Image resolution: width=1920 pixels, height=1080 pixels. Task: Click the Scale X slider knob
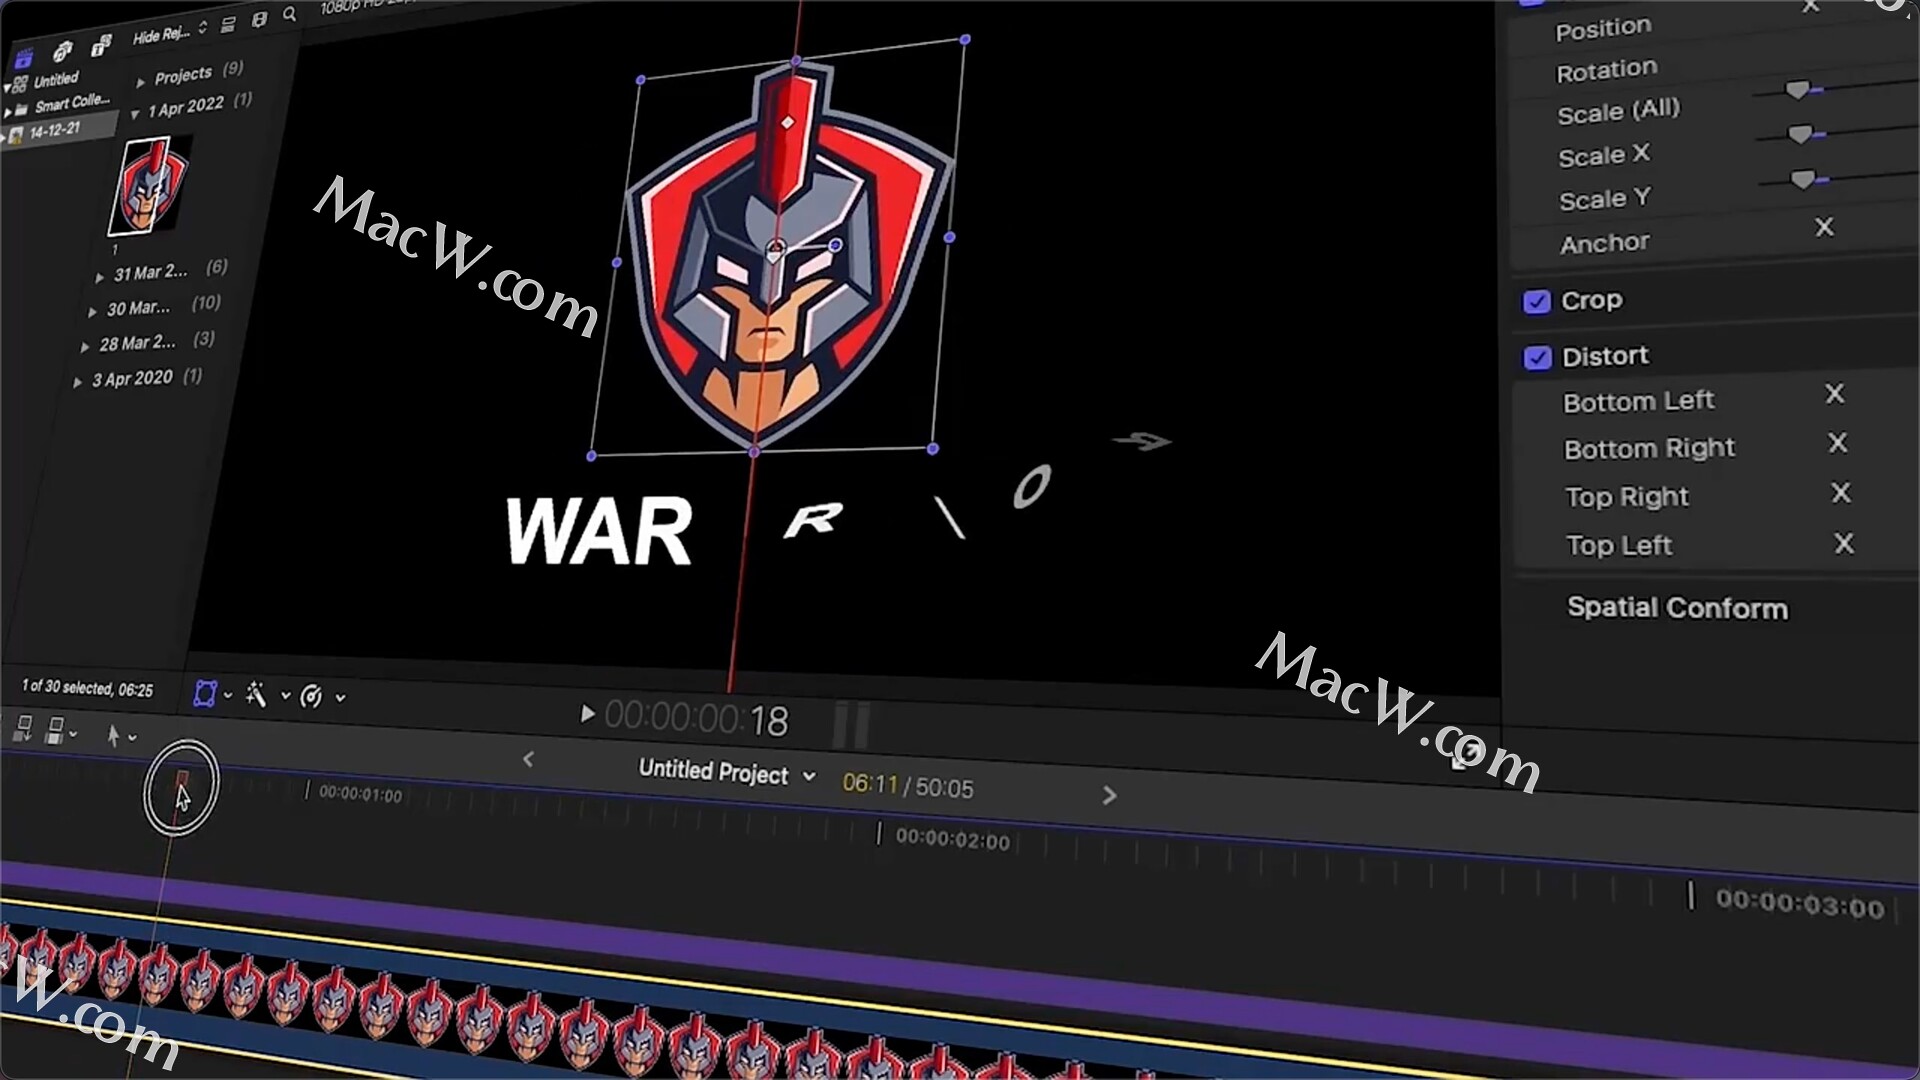pyautogui.click(x=1800, y=134)
